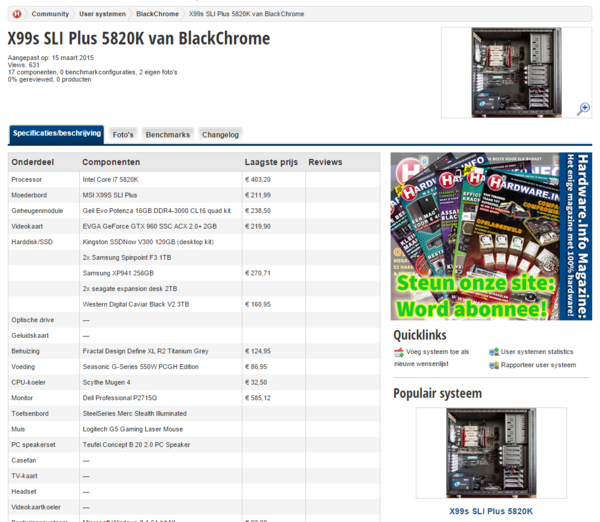This screenshot has width=600, height=522.
Task: Click the magnifier zoom icon on the system photo
Action: [x=583, y=109]
